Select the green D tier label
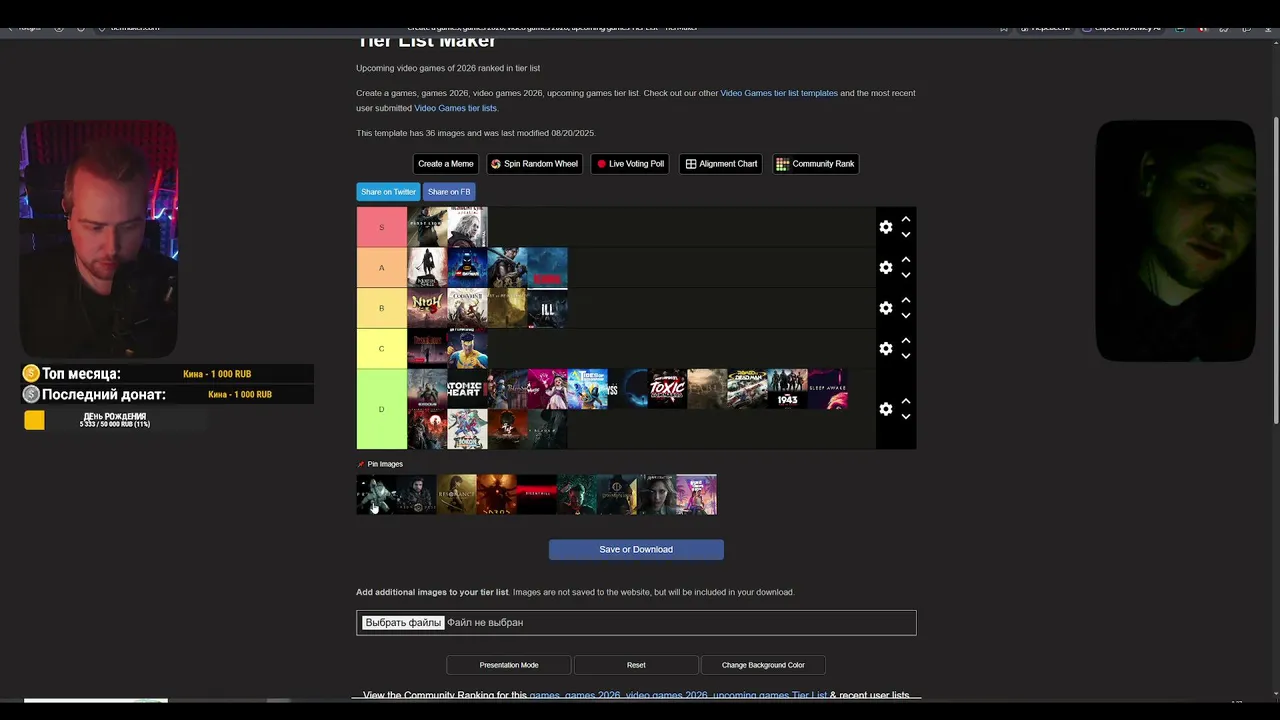Image resolution: width=1280 pixels, height=720 pixels. pos(382,409)
